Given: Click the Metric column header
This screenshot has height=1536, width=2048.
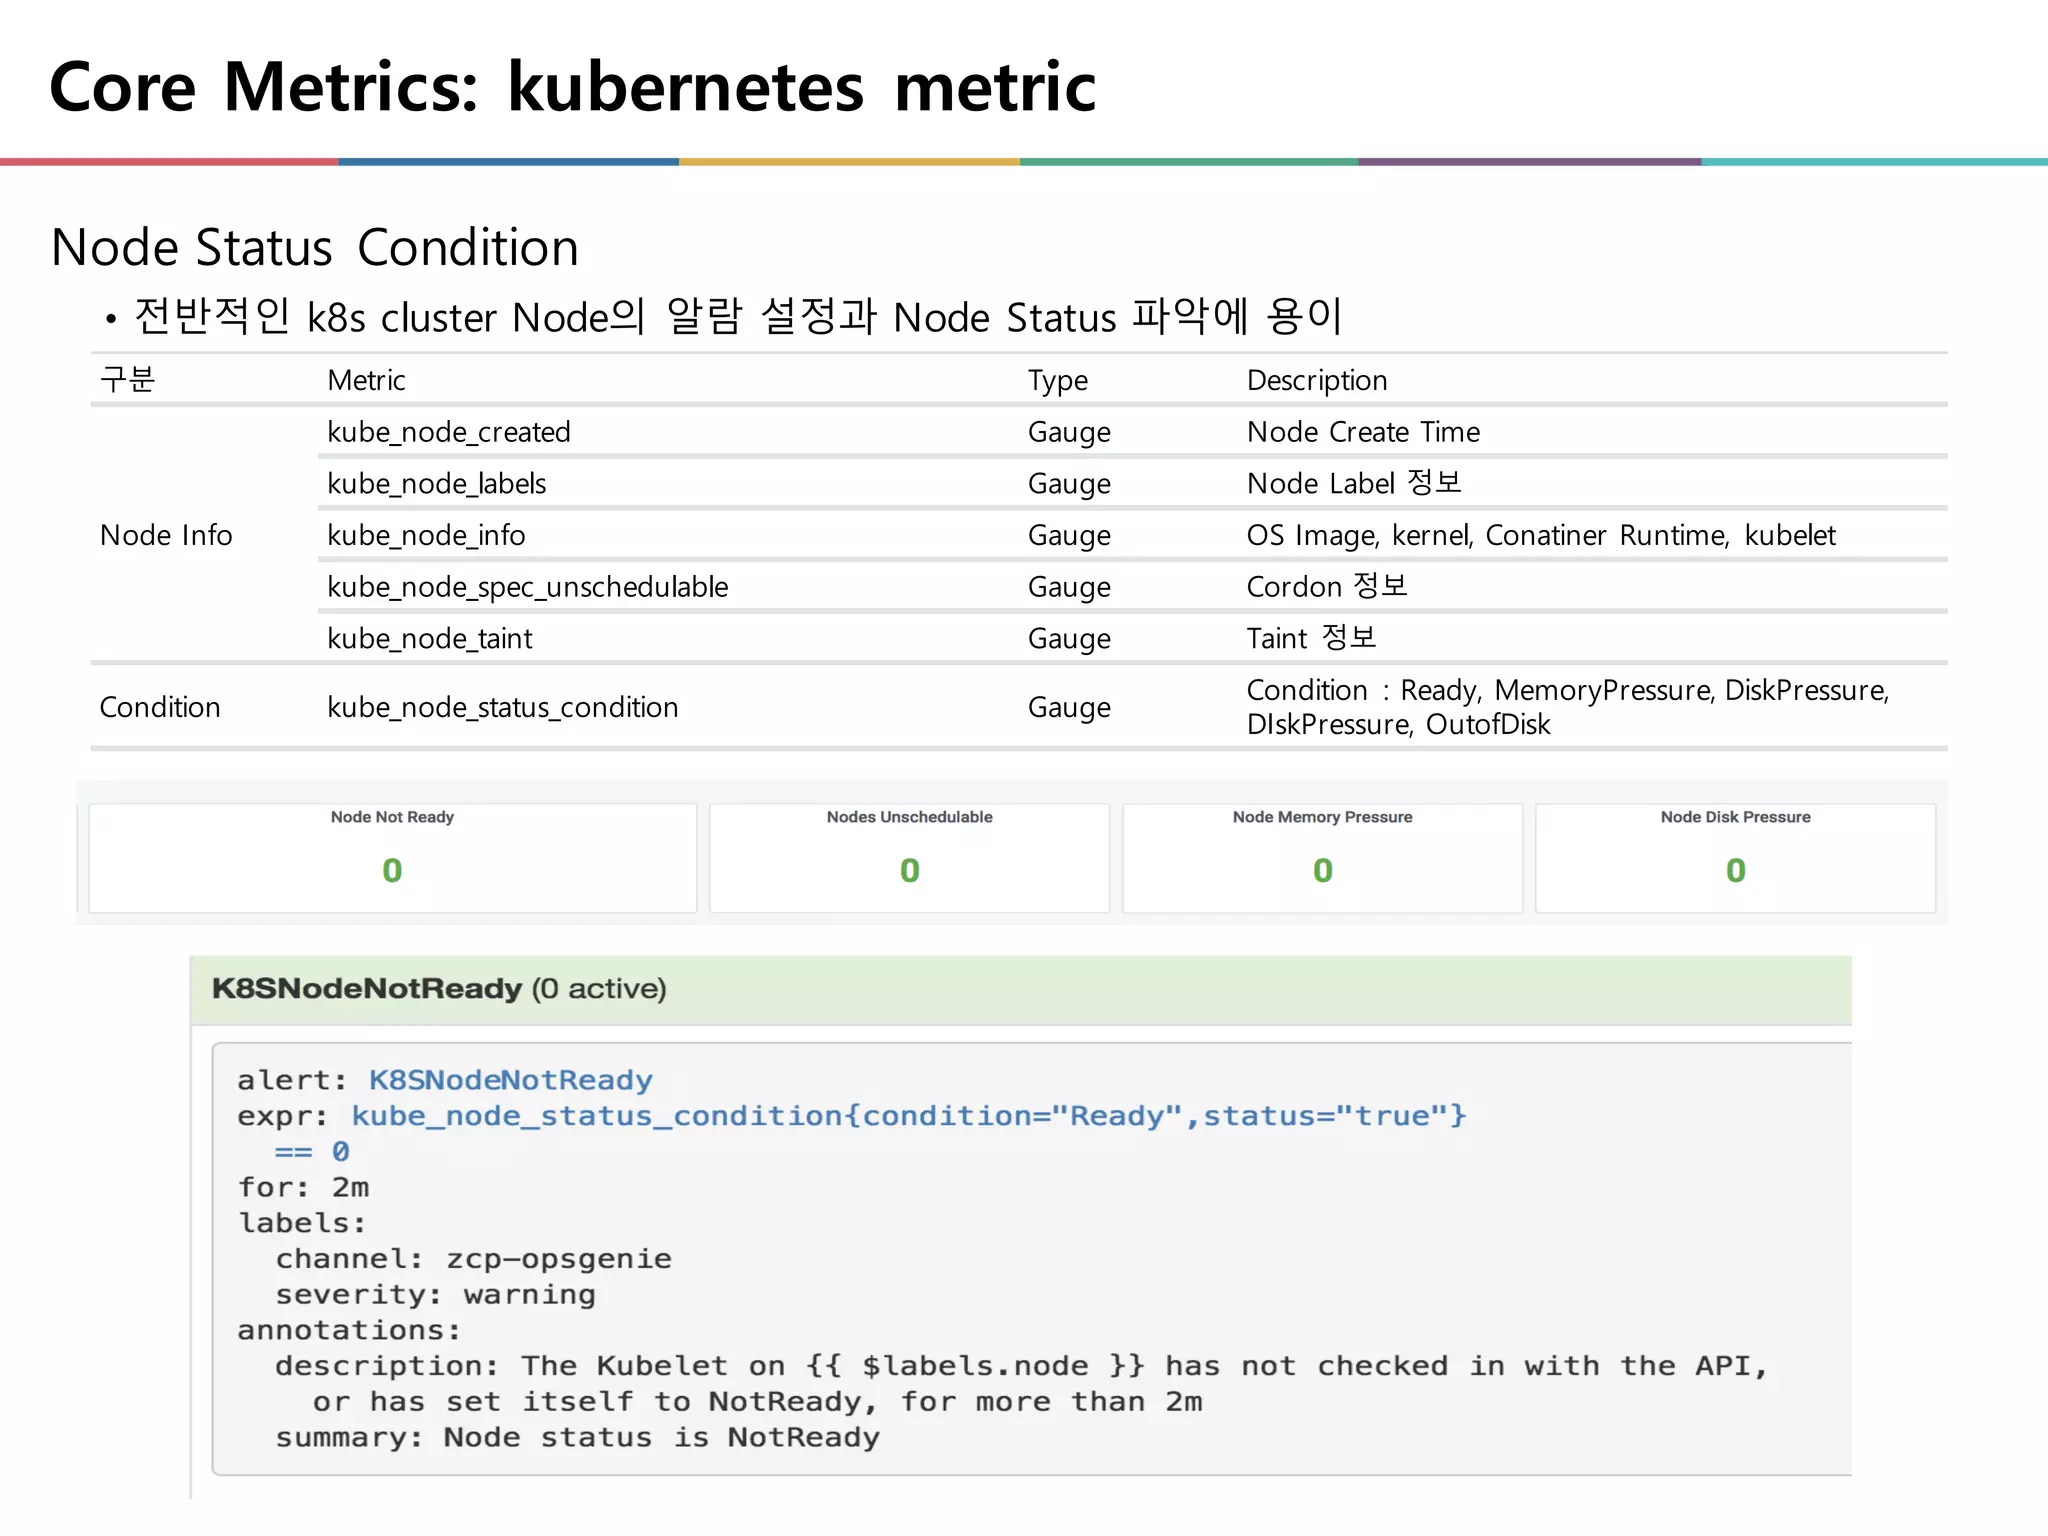Looking at the screenshot, I should tap(366, 381).
